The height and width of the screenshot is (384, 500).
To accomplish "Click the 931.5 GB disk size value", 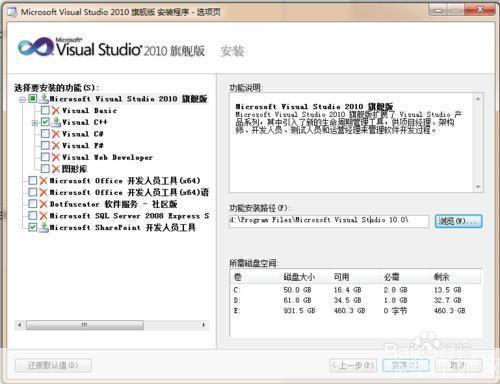I will [299, 311].
